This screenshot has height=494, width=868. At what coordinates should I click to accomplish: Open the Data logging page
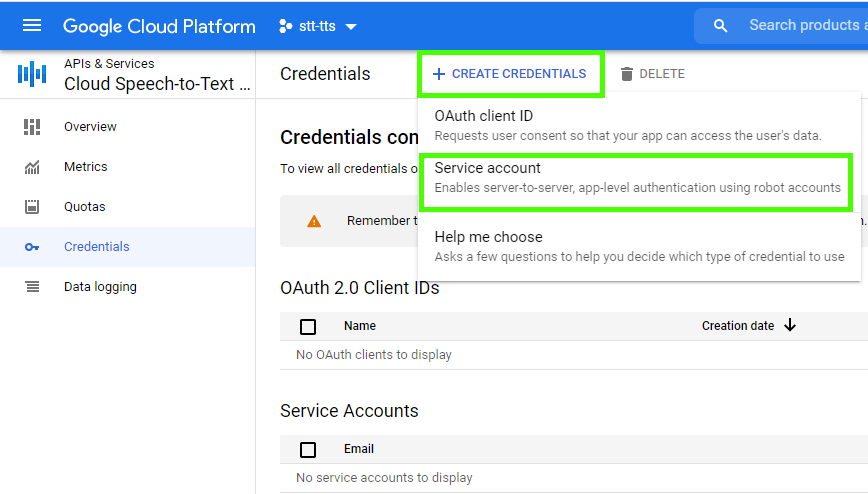[100, 287]
